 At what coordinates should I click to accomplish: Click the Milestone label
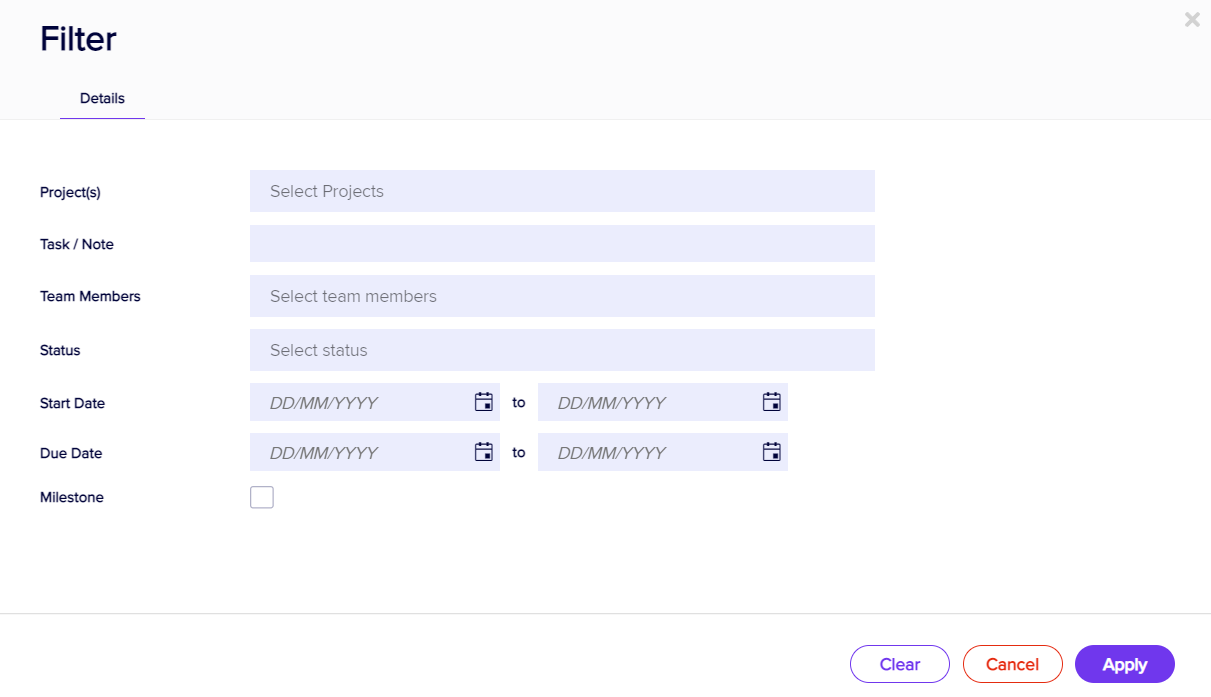click(x=72, y=497)
